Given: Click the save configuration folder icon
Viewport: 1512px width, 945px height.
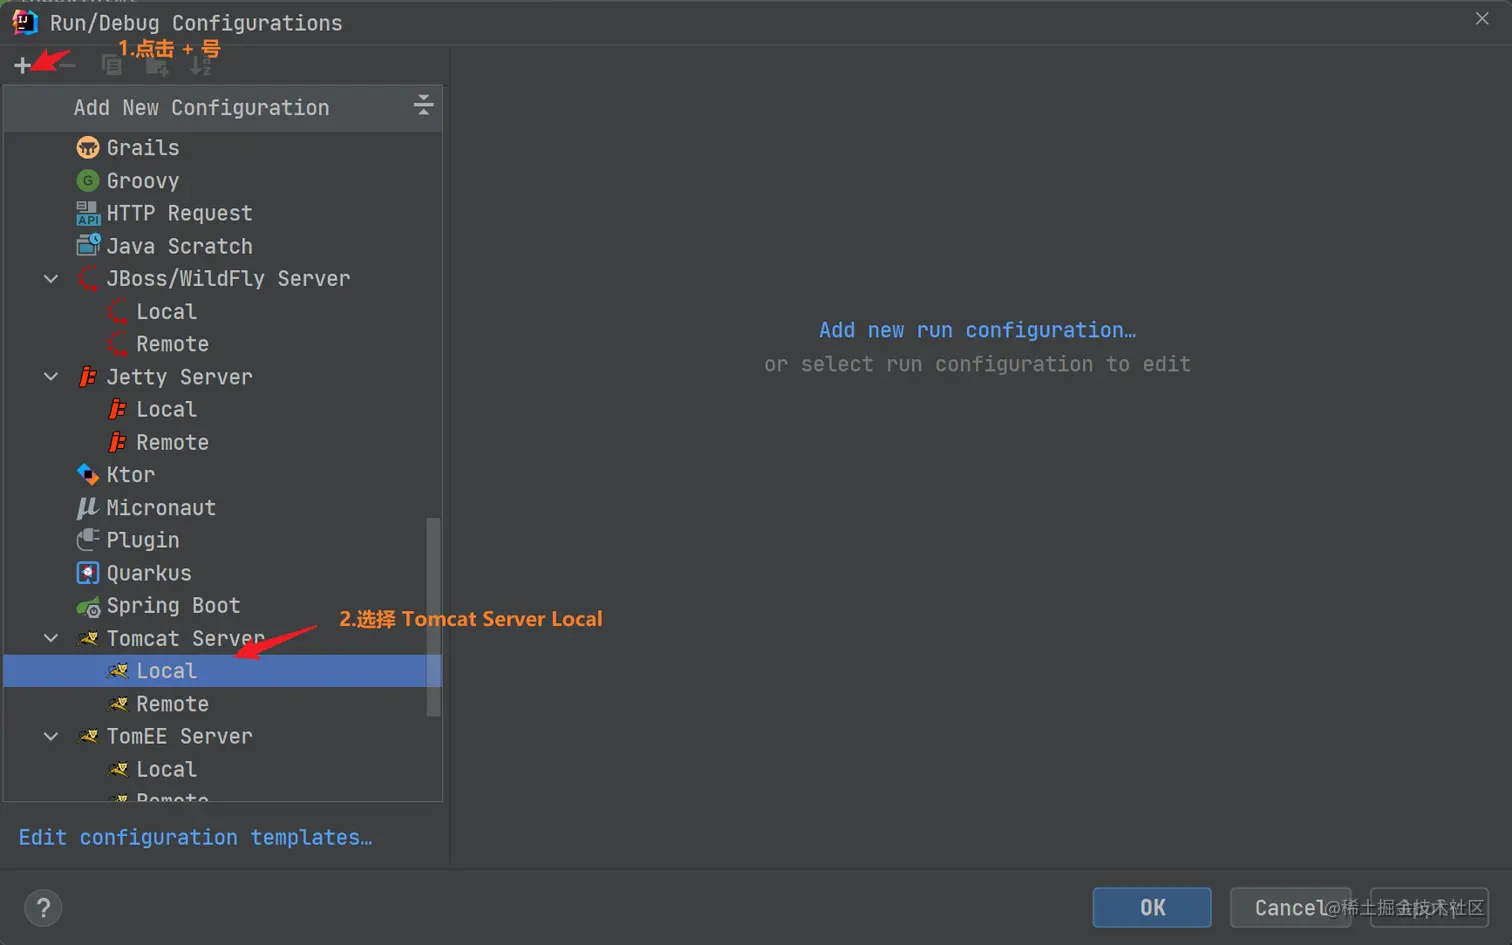Looking at the screenshot, I should tap(157, 65).
